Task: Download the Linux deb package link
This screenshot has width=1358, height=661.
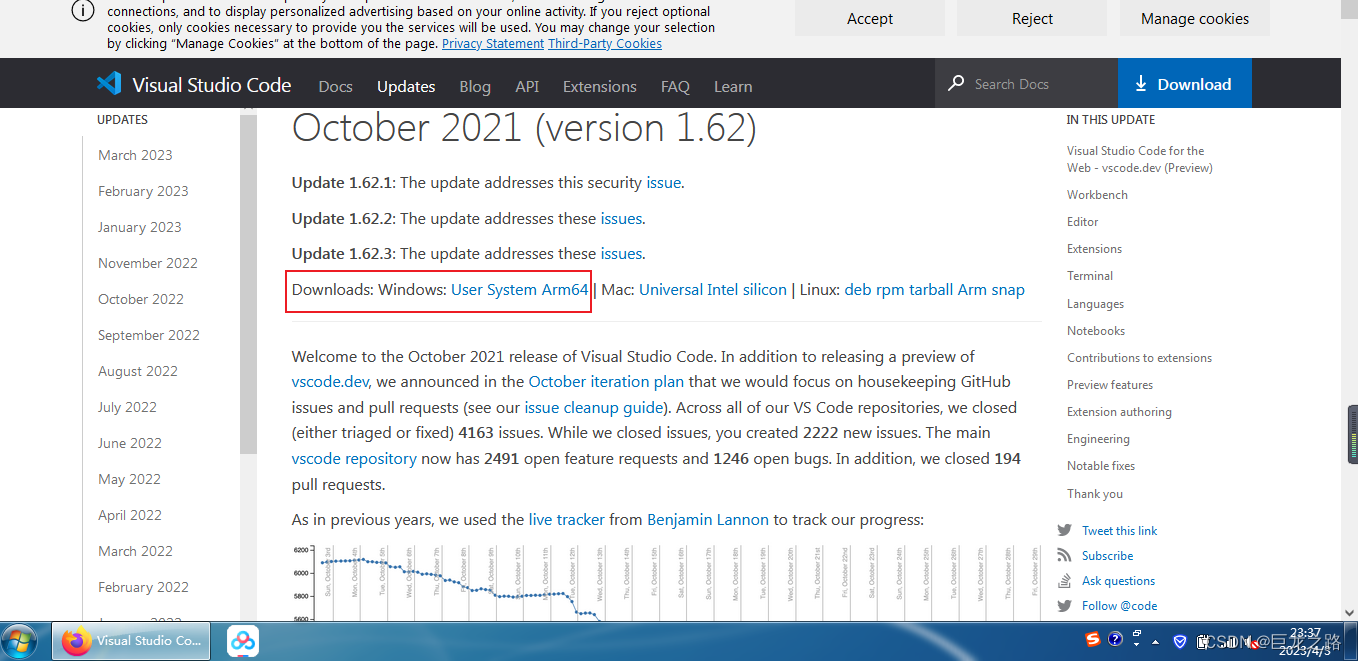Action: point(858,290)
